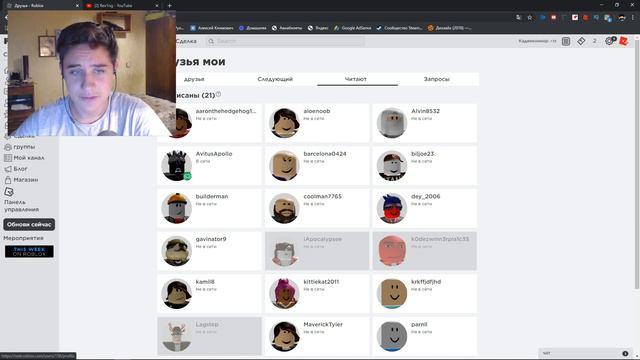
Task: Click the Обнови сейчас button
Action: pyautogui.click(x=29, y=224)
